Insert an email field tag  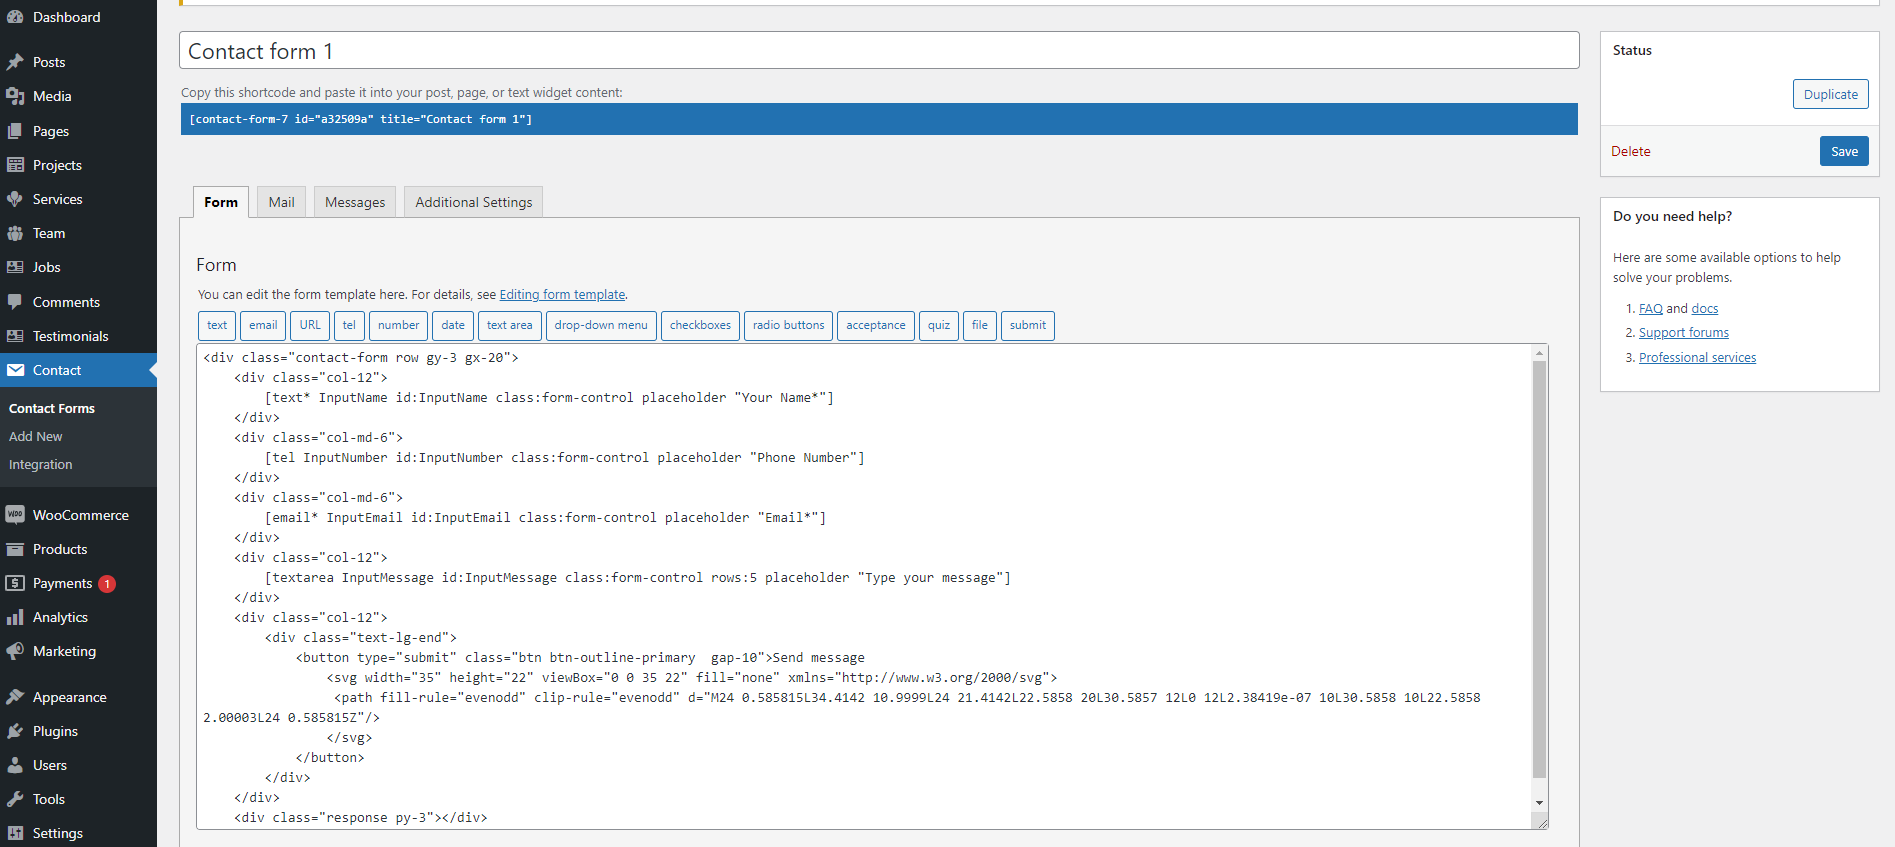pyautogui.click(x=263, y=326)
